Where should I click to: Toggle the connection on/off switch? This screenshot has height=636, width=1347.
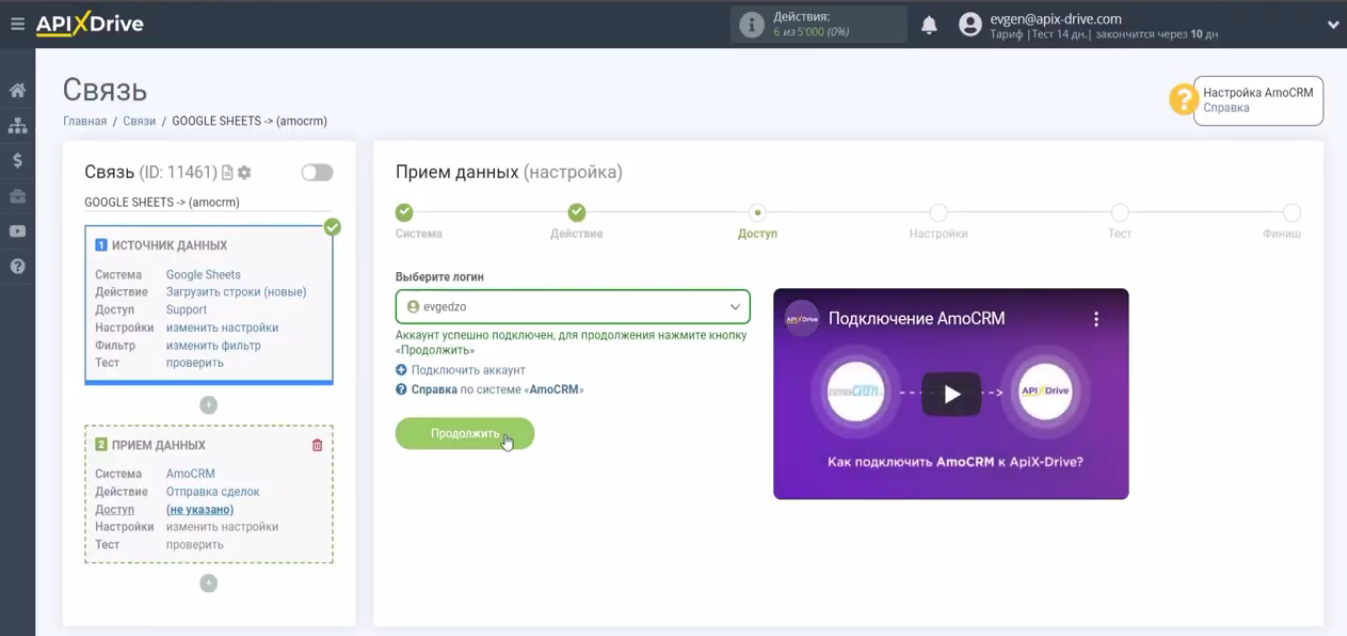coord(317,172)
